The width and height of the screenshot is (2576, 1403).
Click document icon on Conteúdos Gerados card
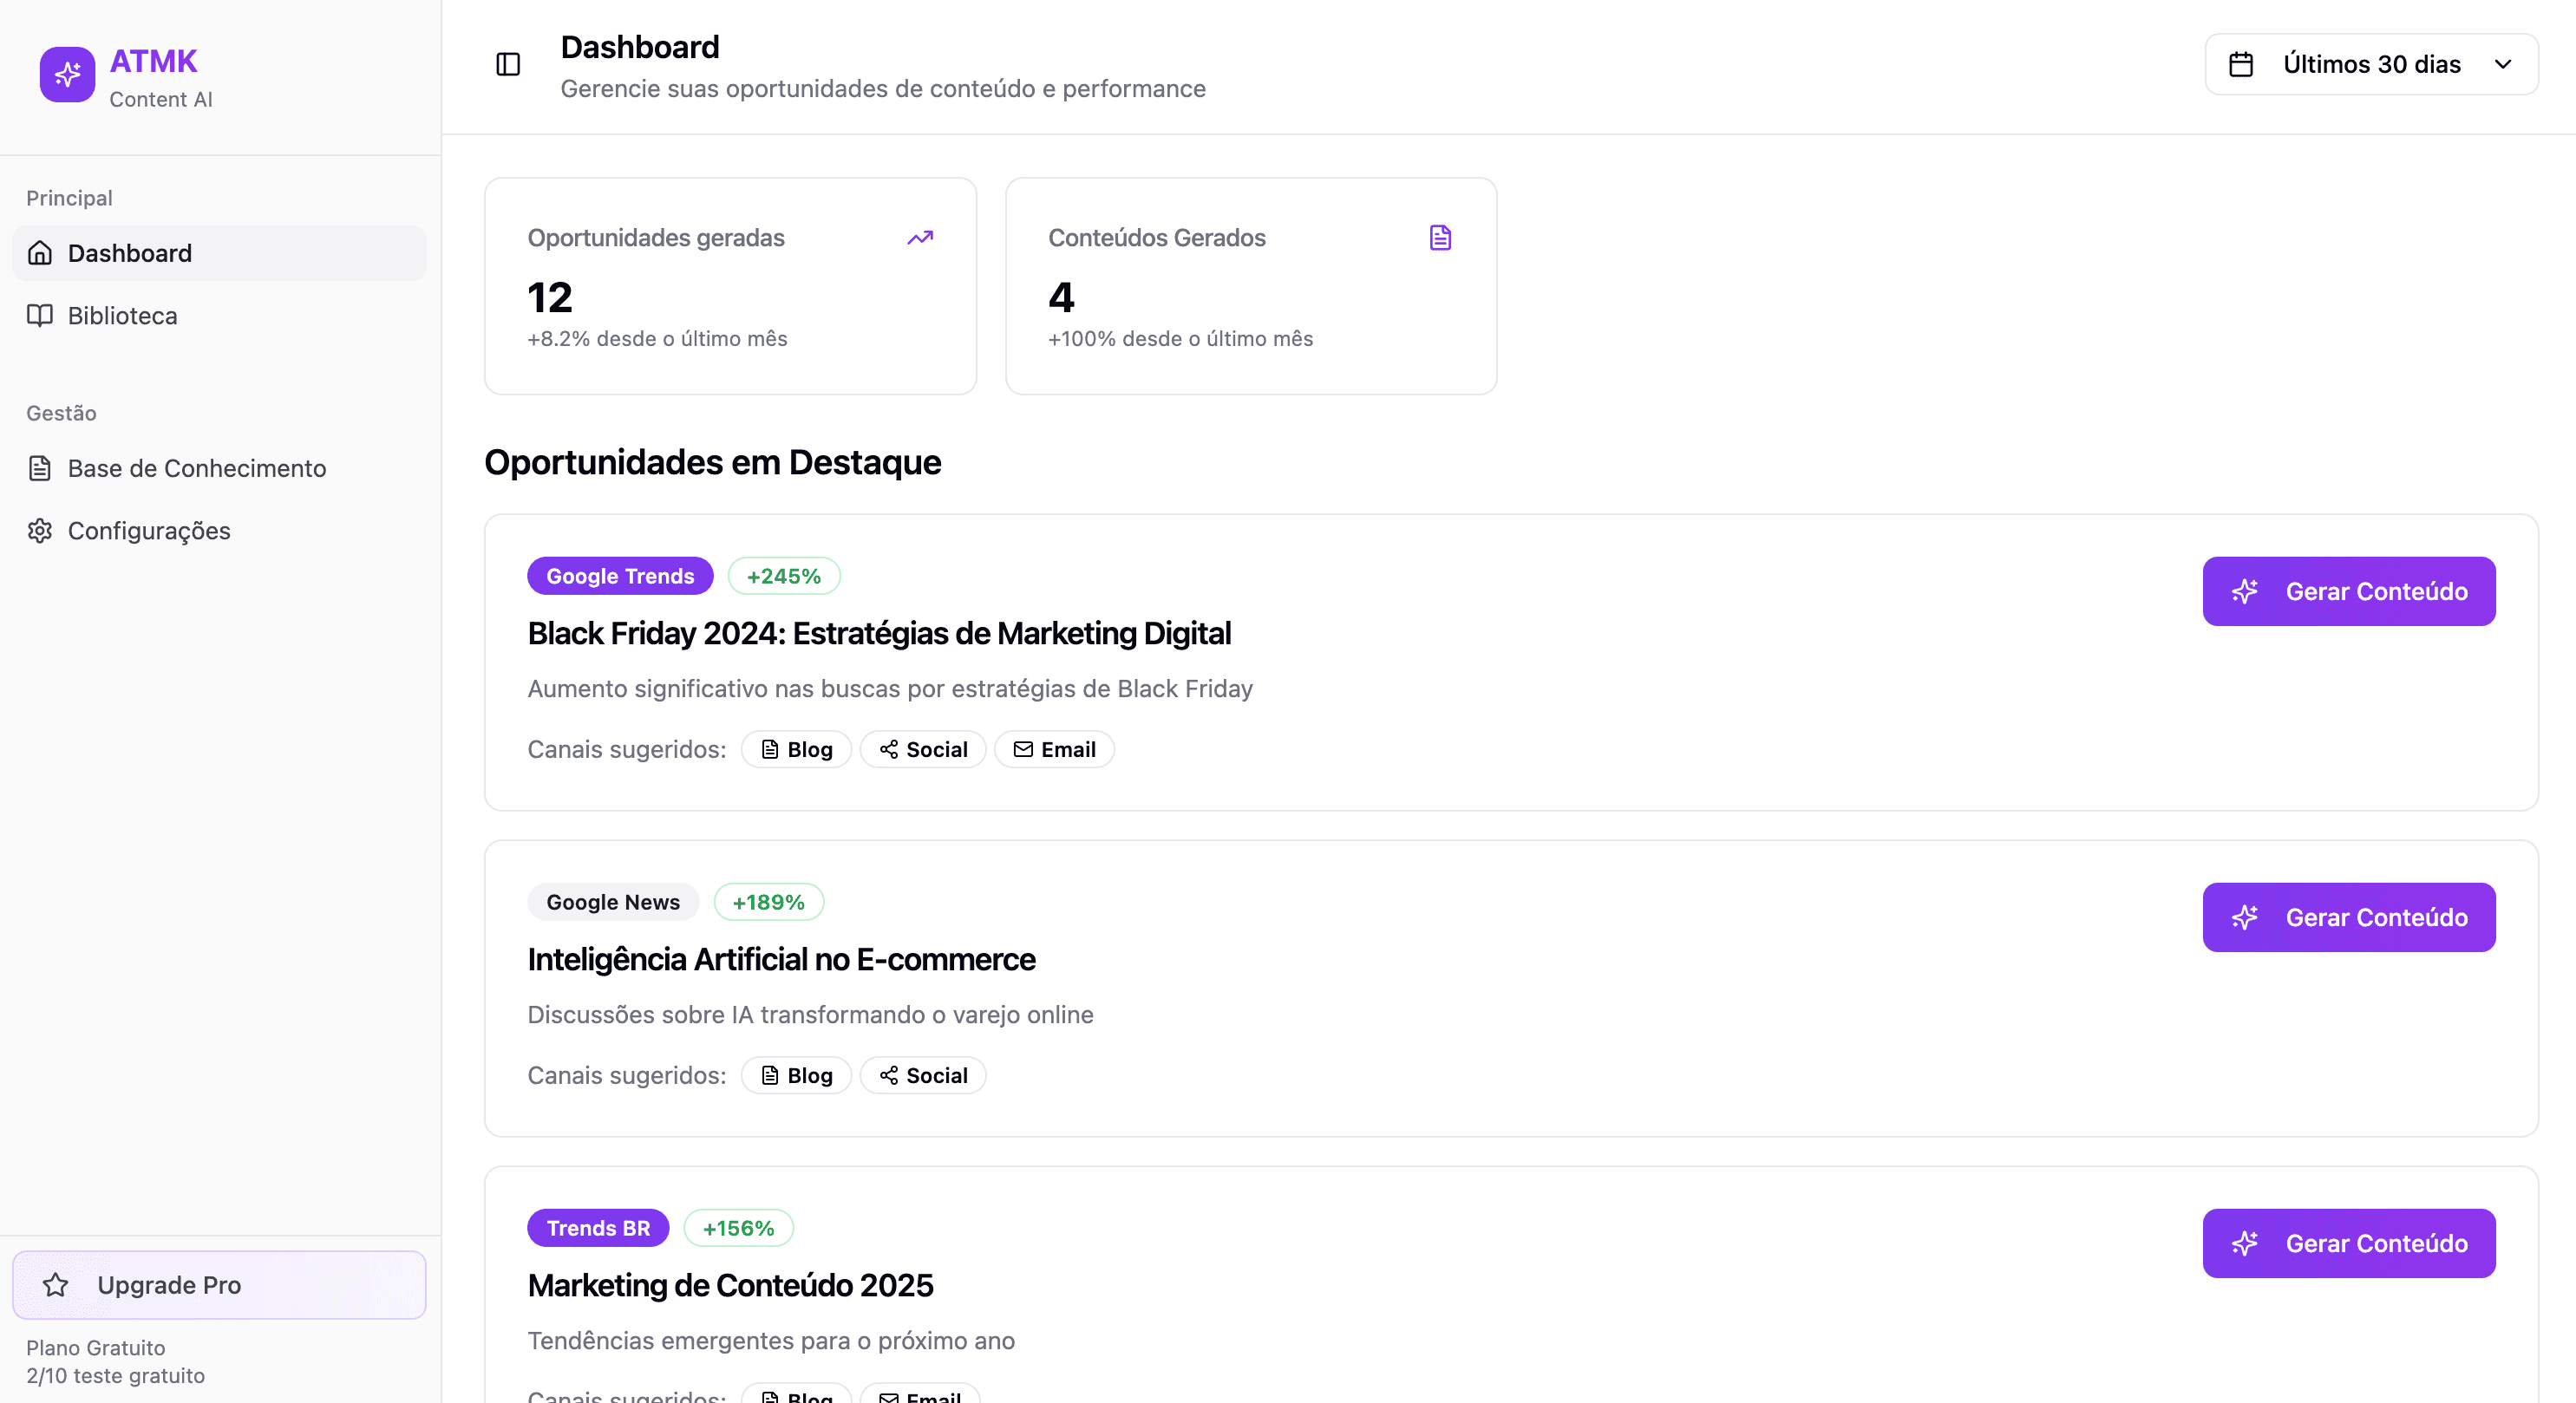tap(1440, 238)
